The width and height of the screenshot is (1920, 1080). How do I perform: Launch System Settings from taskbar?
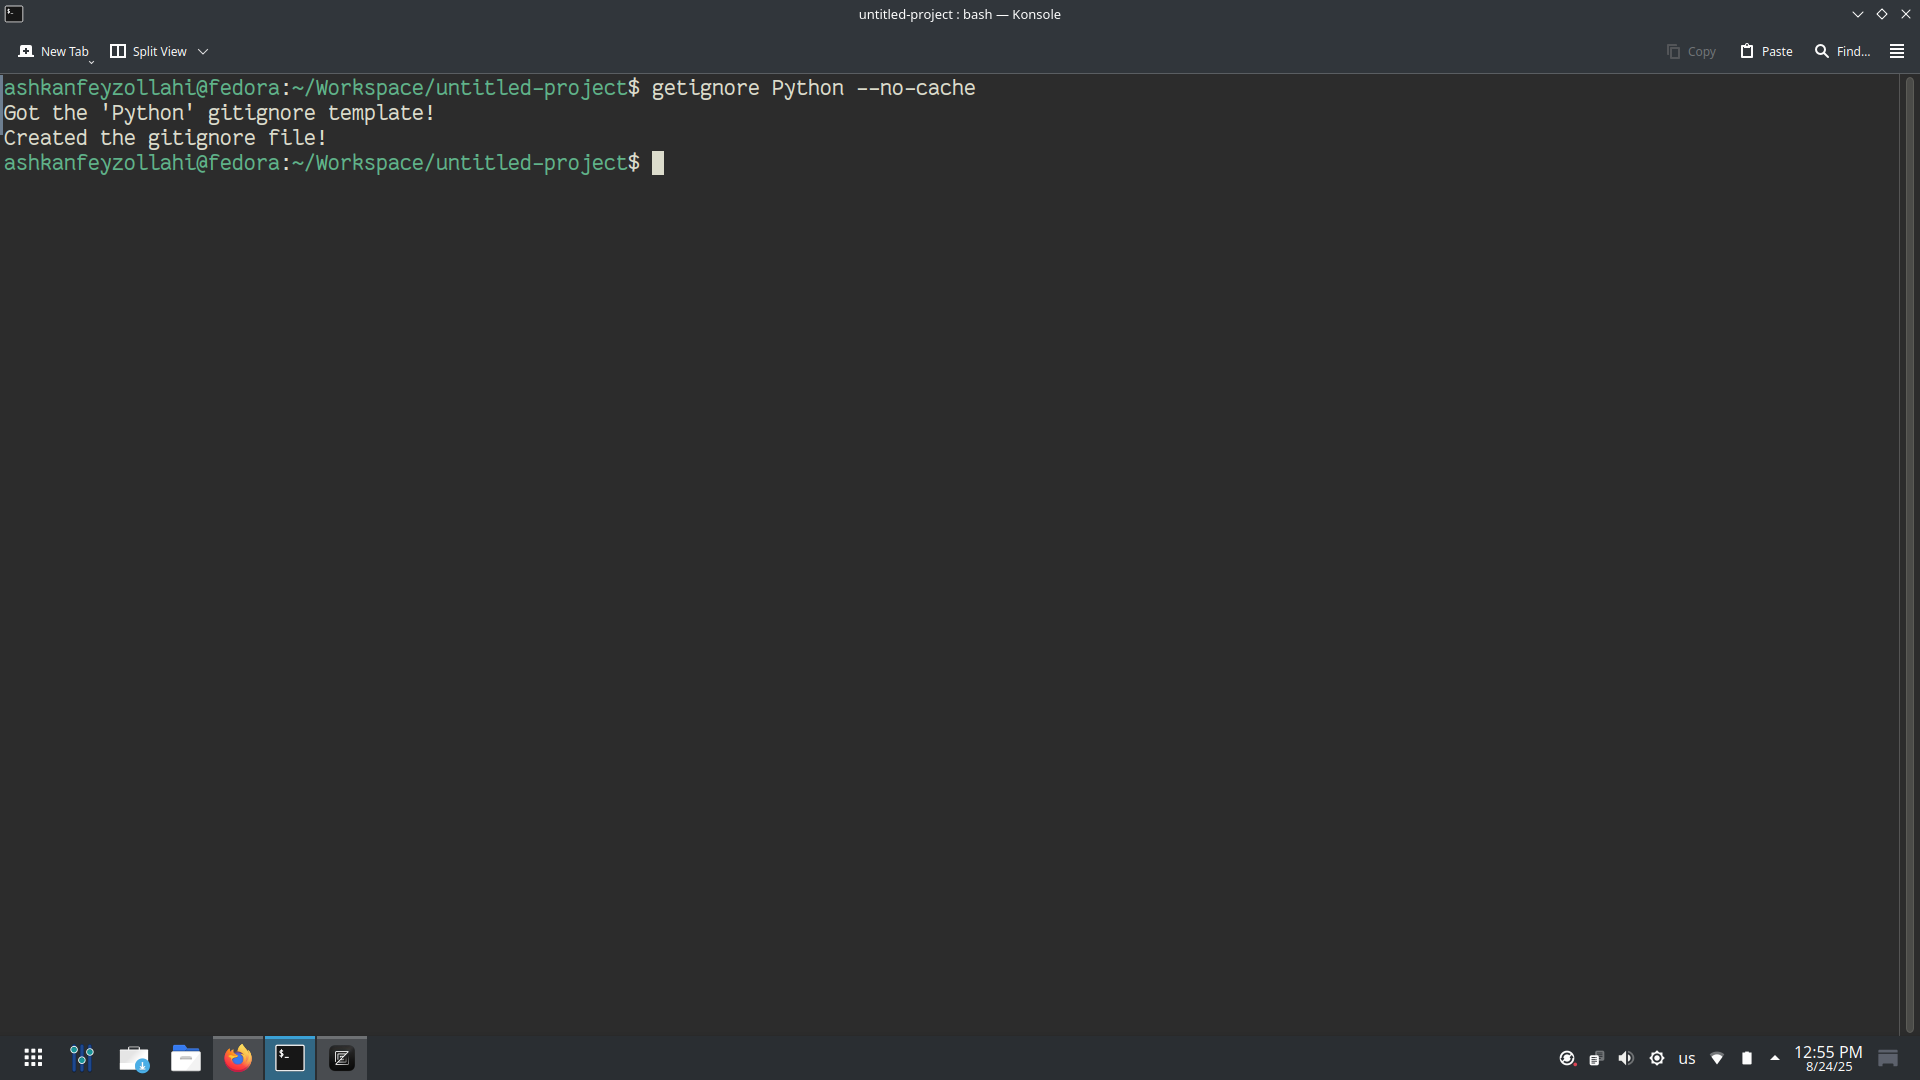click(x=82, y=1058)
